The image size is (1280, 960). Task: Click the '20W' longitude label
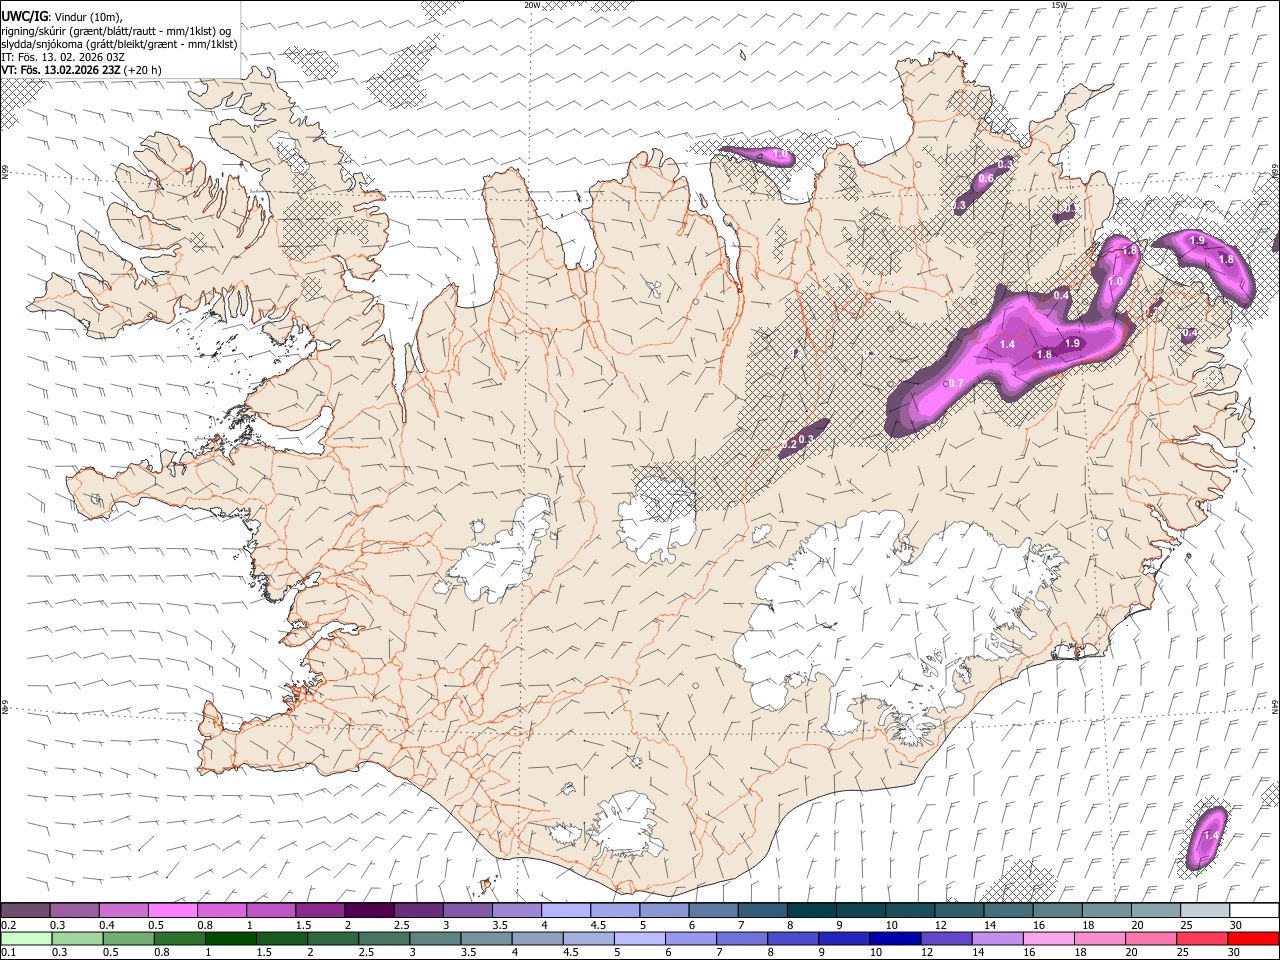[533, 5]
